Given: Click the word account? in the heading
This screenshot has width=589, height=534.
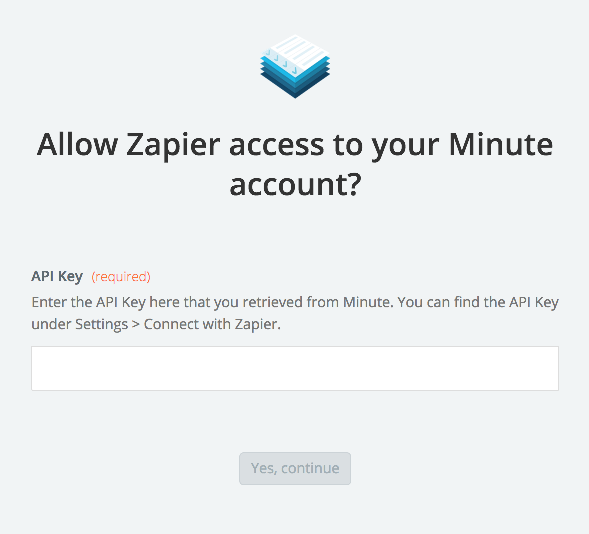Looking at the screenshot, I should pyautogui.click(x=296, y=184).
